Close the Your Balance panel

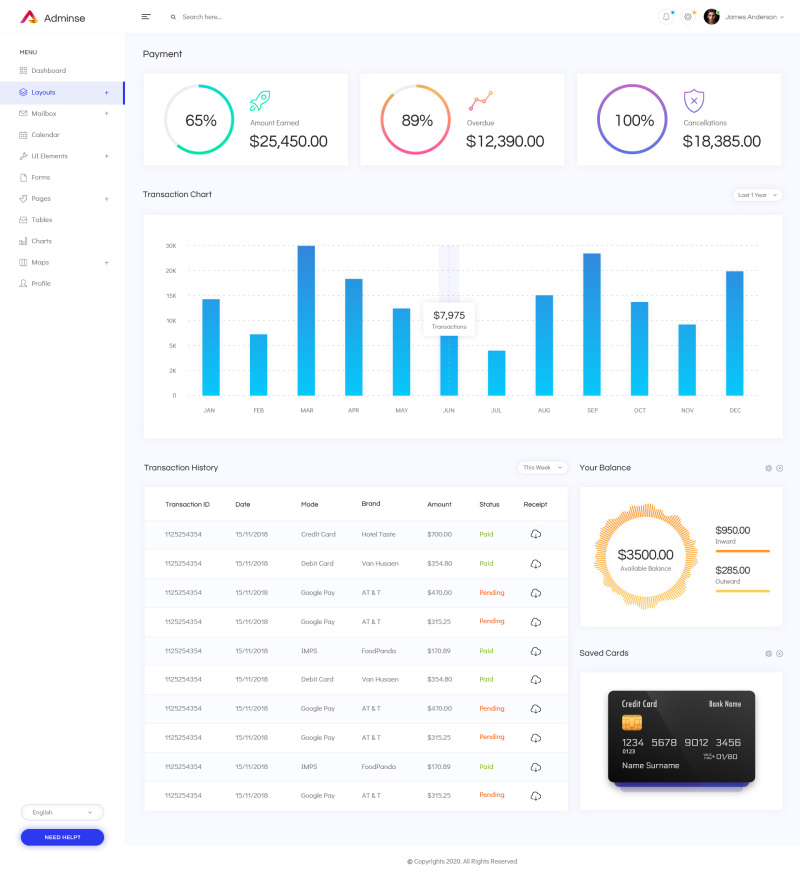click(780, 467)
